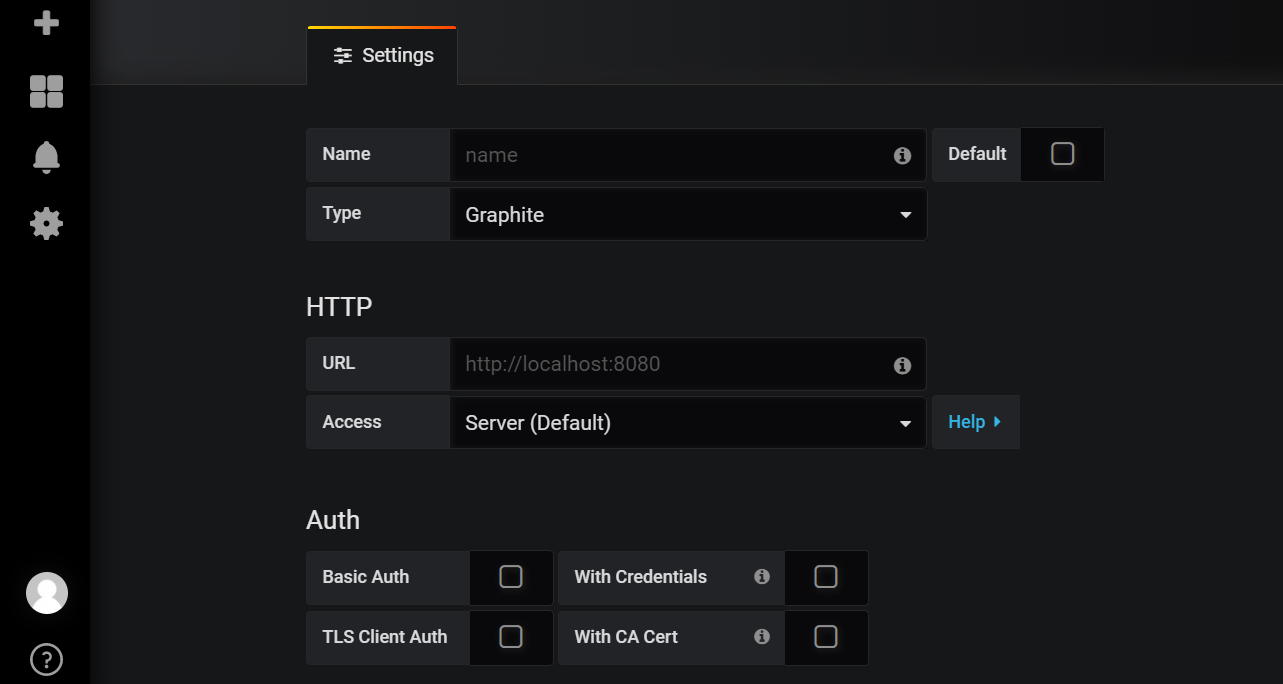The width and height of the screenshot is (1283, 684).
Task: Click the info icon in URL field
Action: coord(902,366)
